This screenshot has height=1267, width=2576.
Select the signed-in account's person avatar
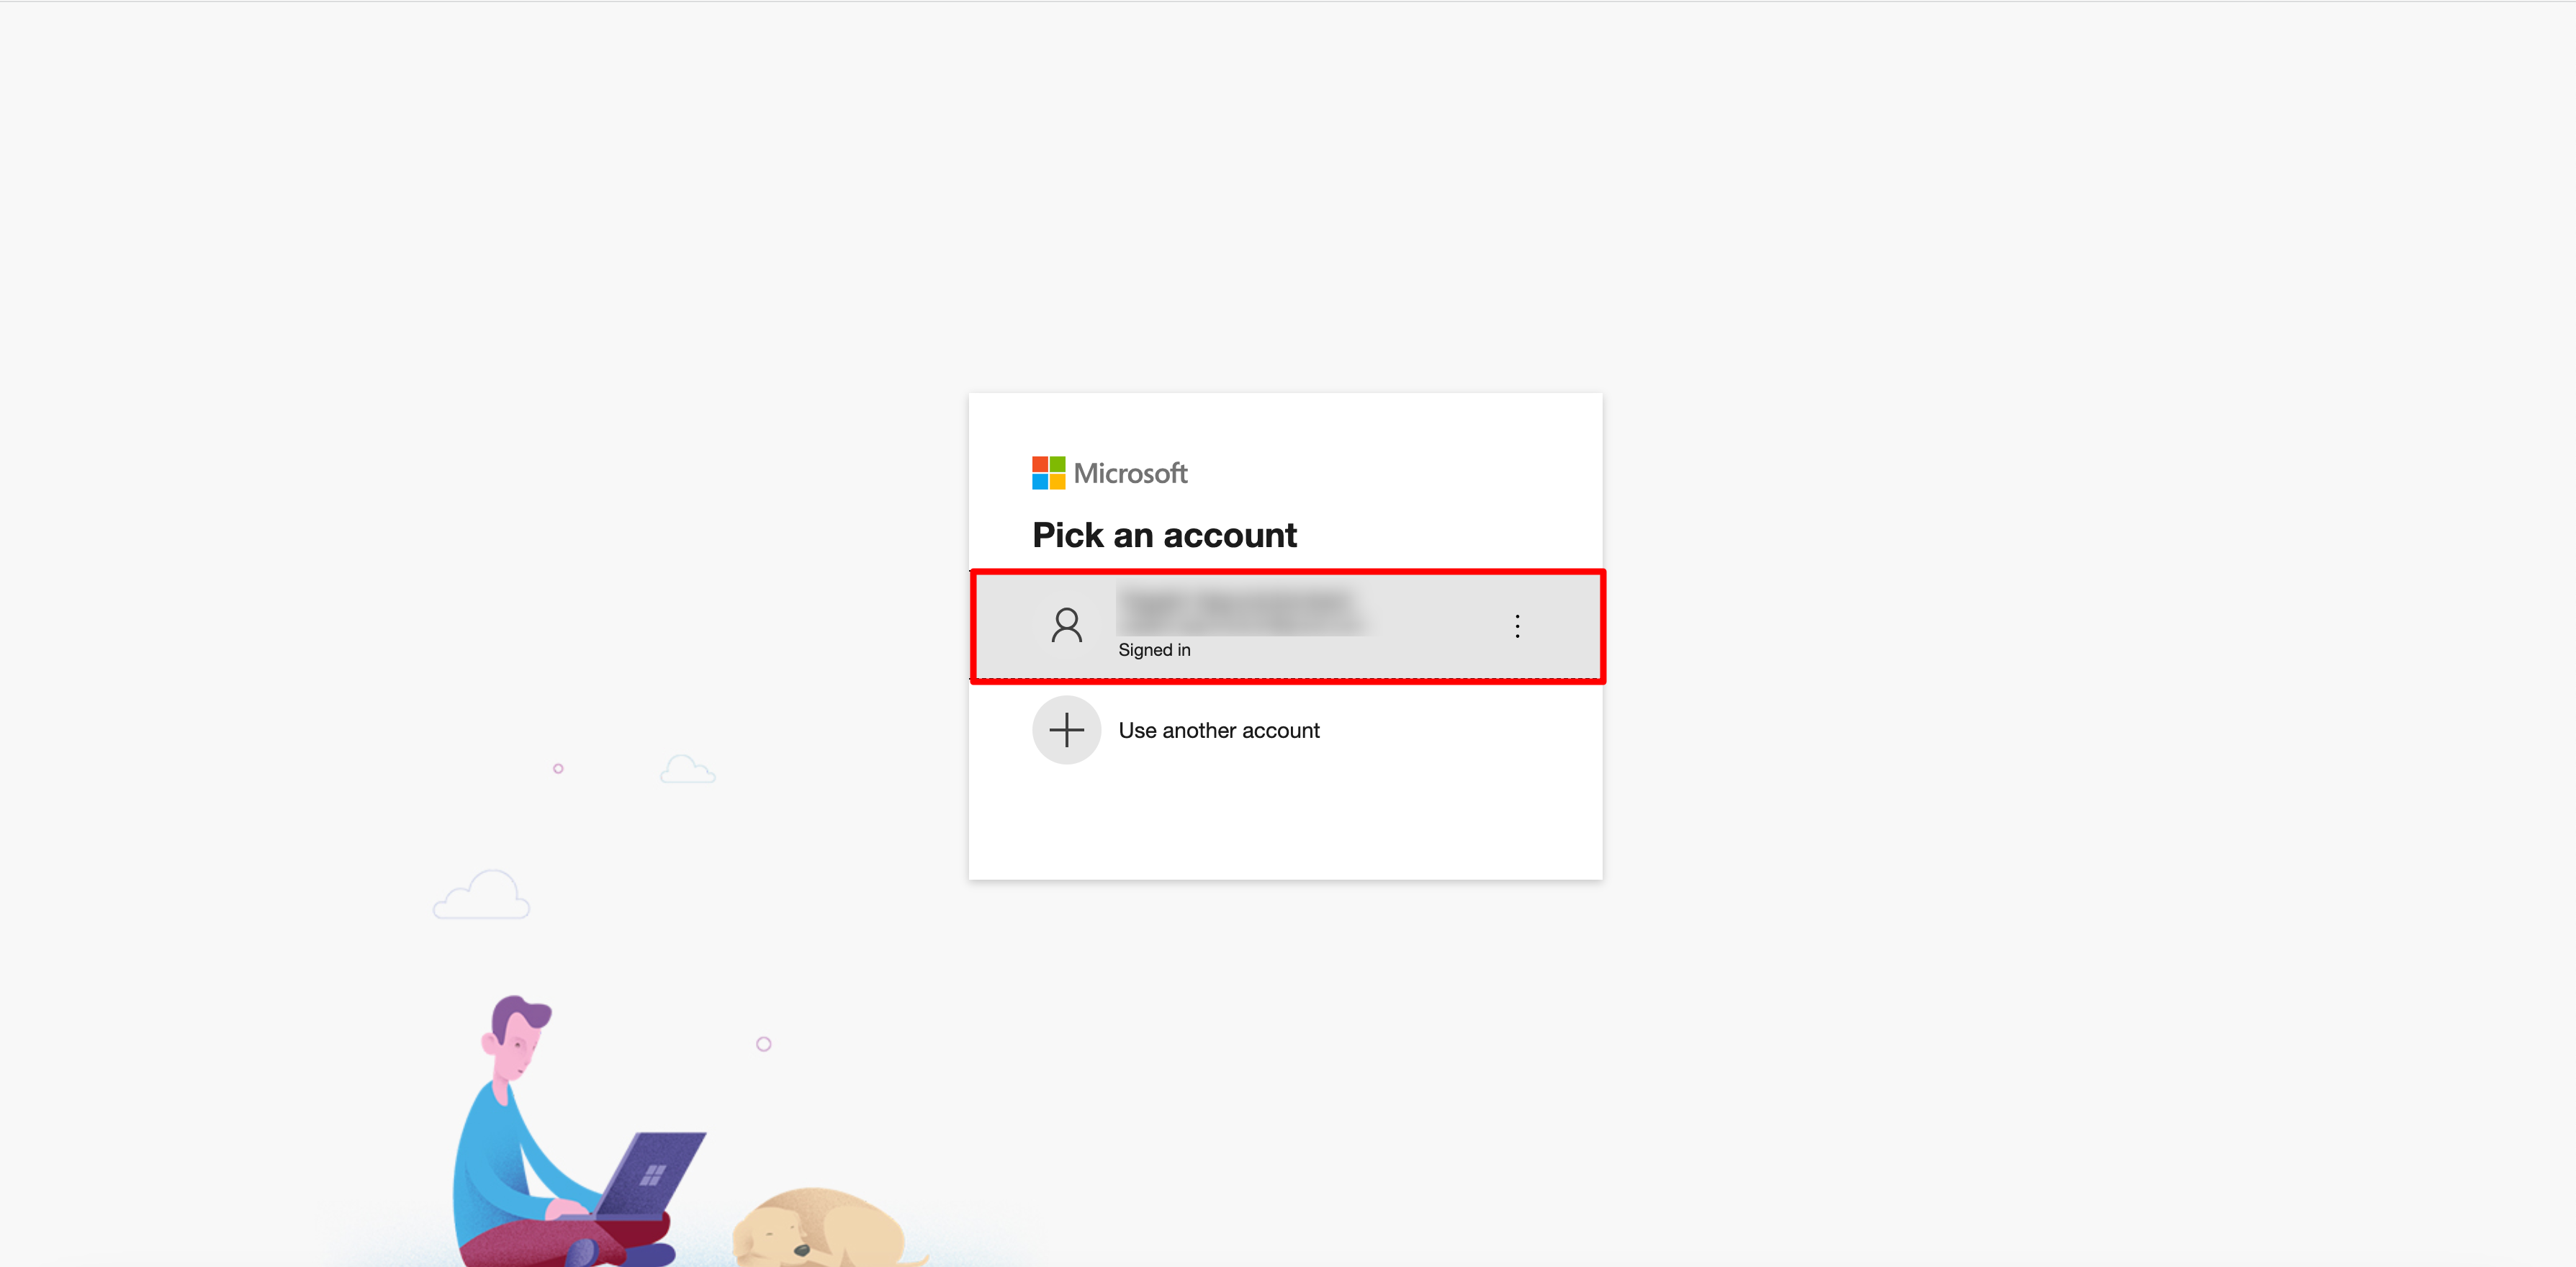tap(1066, 626)
